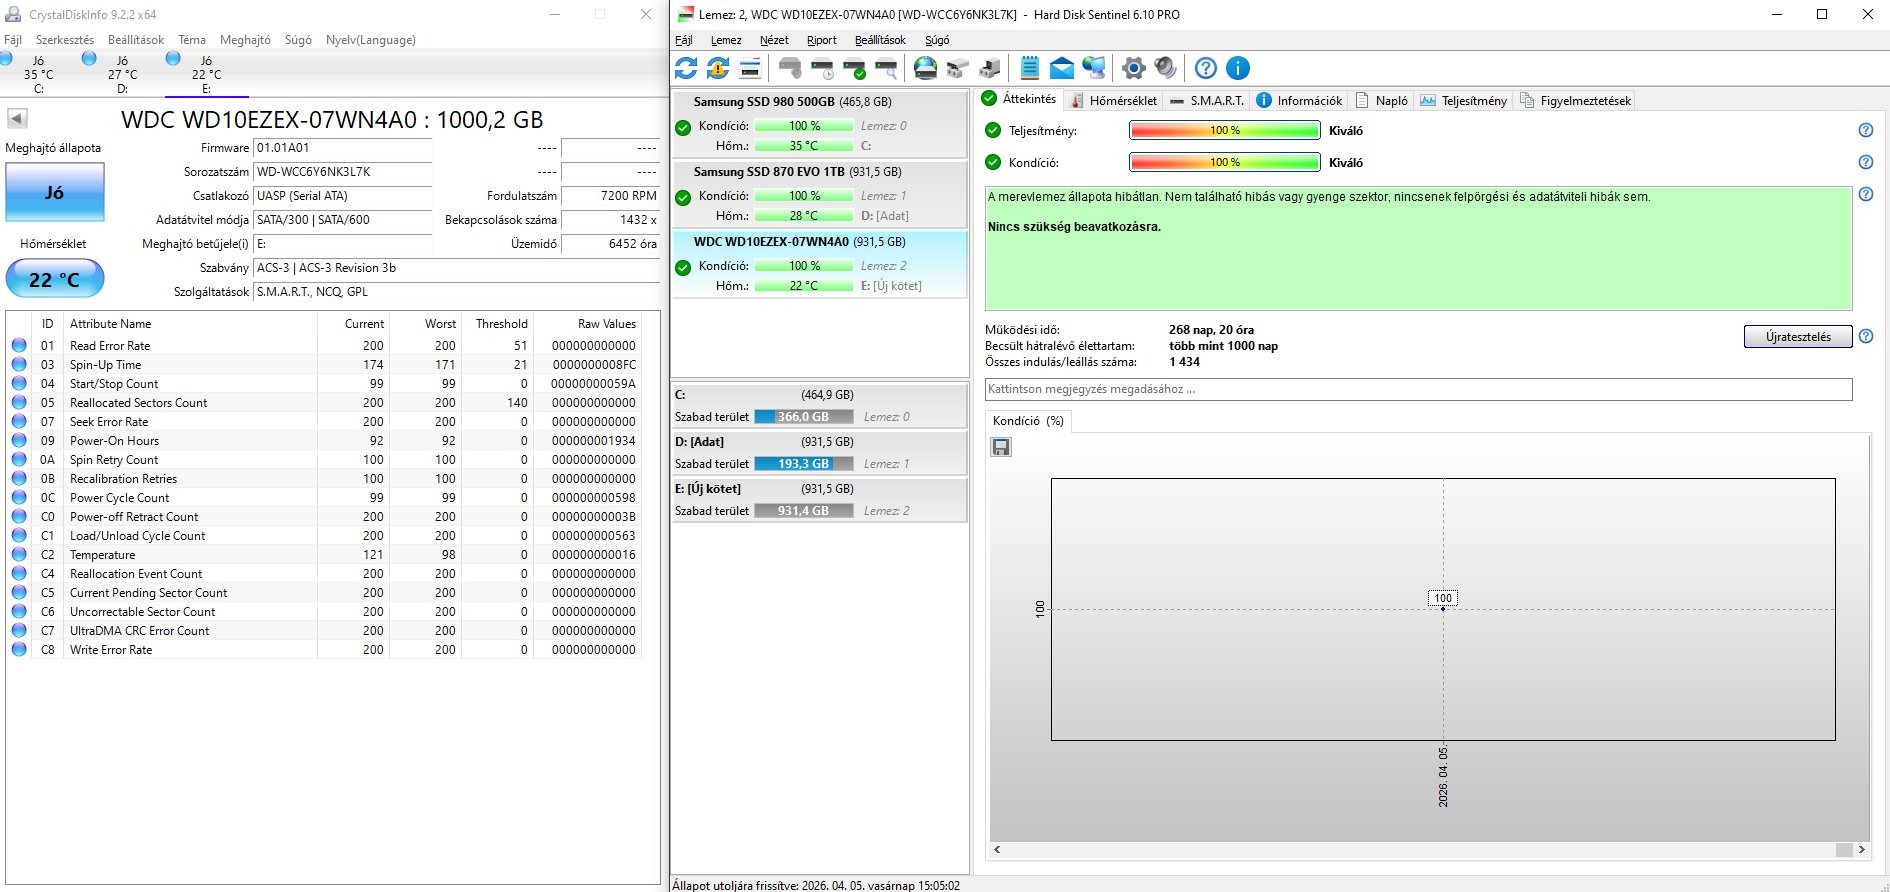Viewport: 1890px width, 892px height.
Task: Open the Lemez menu in Hard Disk Sentinel
Action: click(726, 40)
